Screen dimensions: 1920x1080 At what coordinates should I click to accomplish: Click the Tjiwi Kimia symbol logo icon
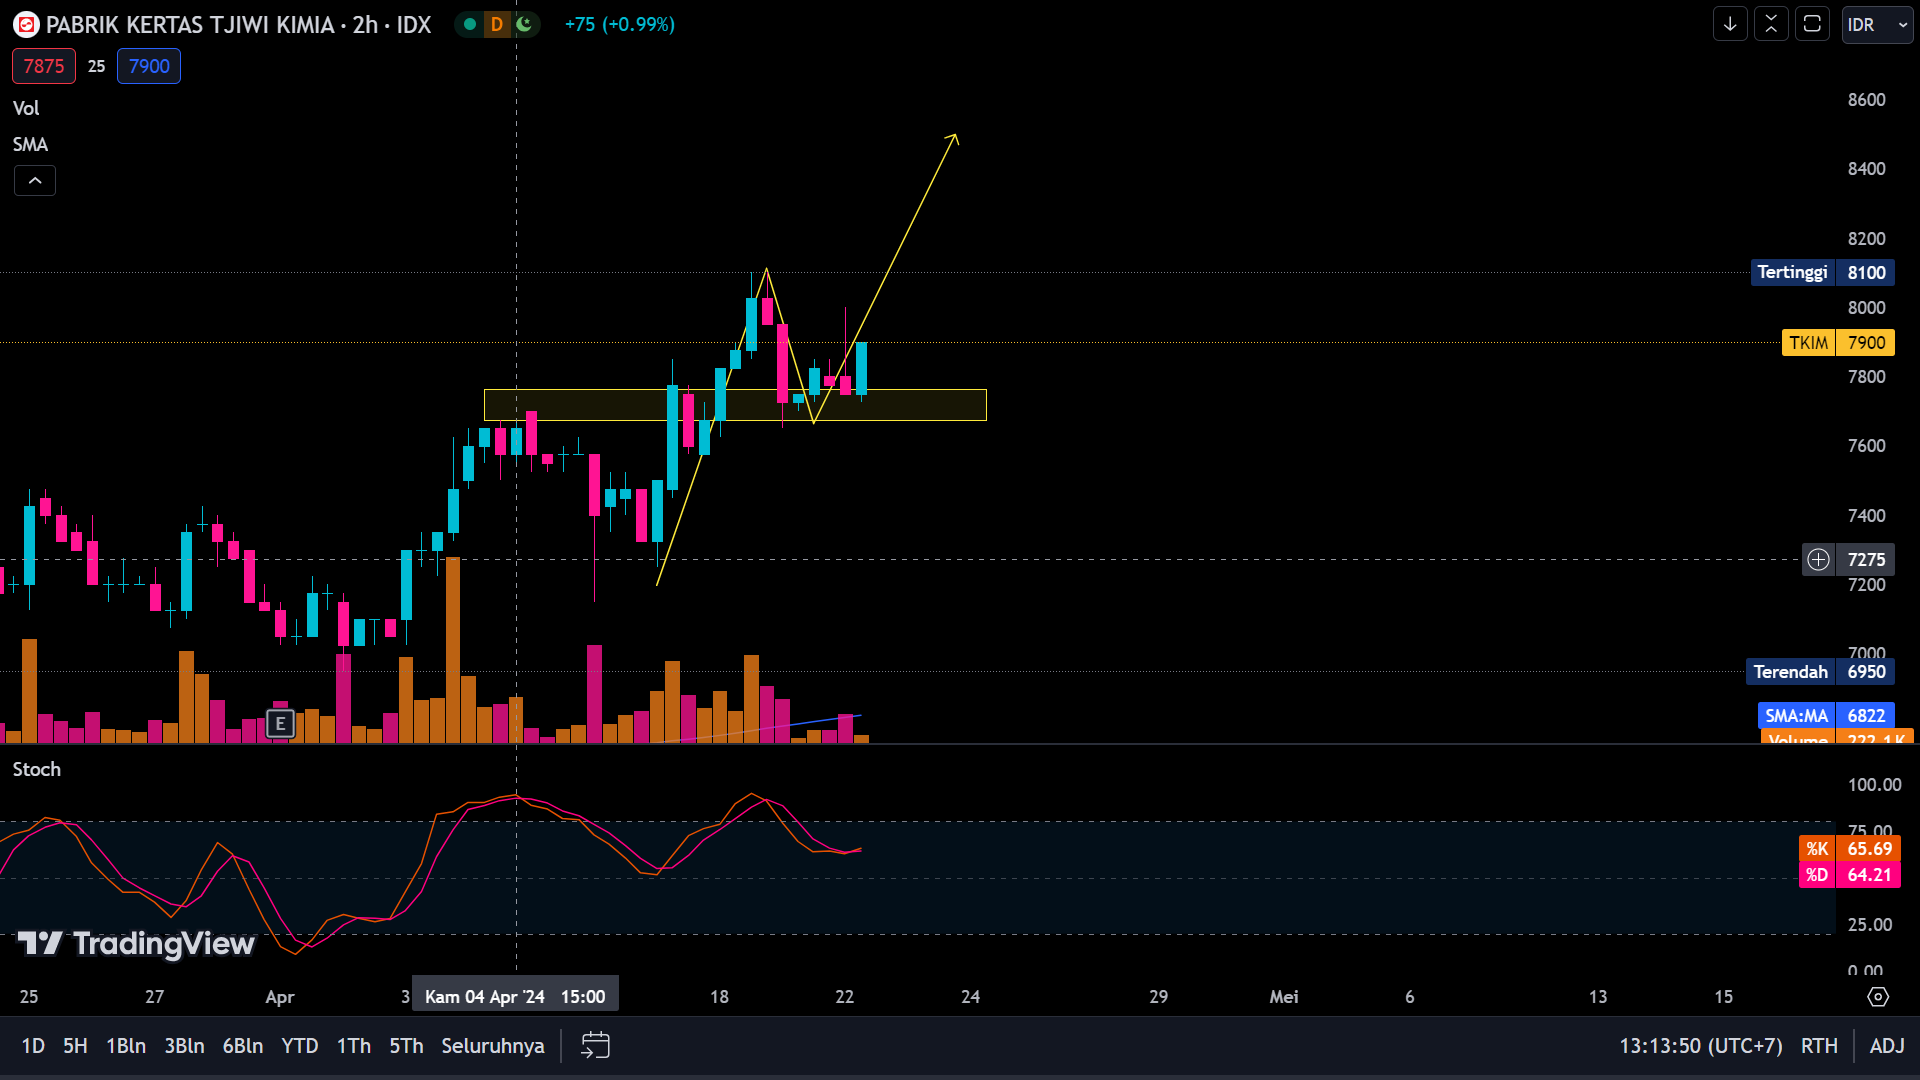coord(26,25)
